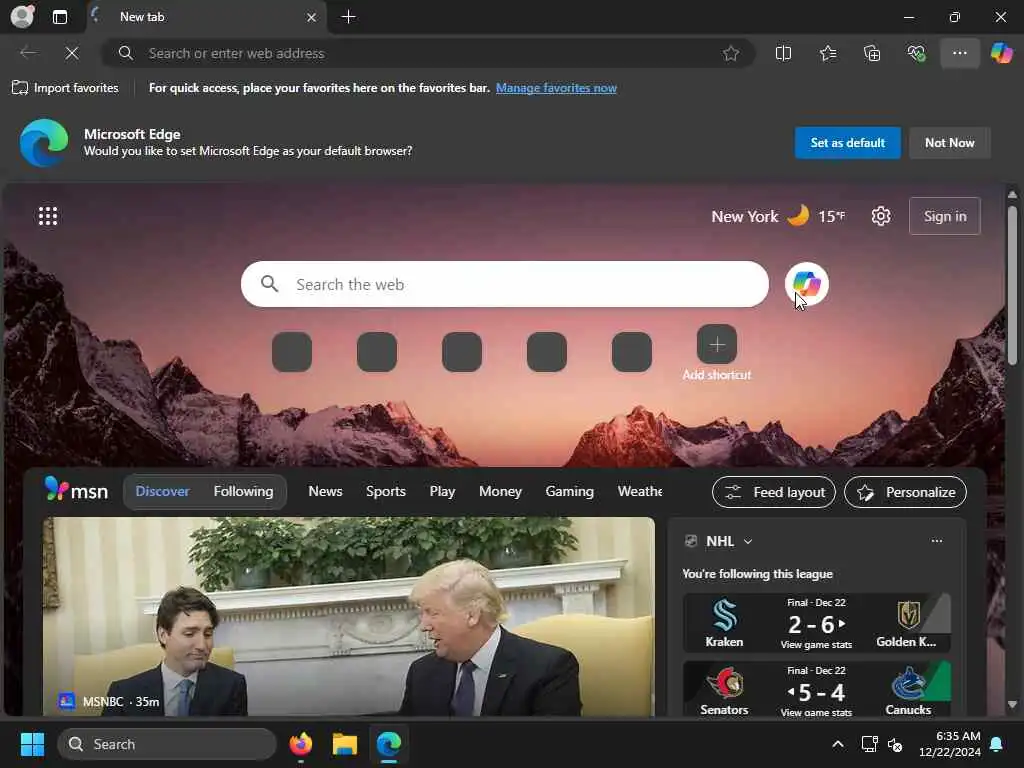Open split screen icon in toolbar

[x=783, y=54]
